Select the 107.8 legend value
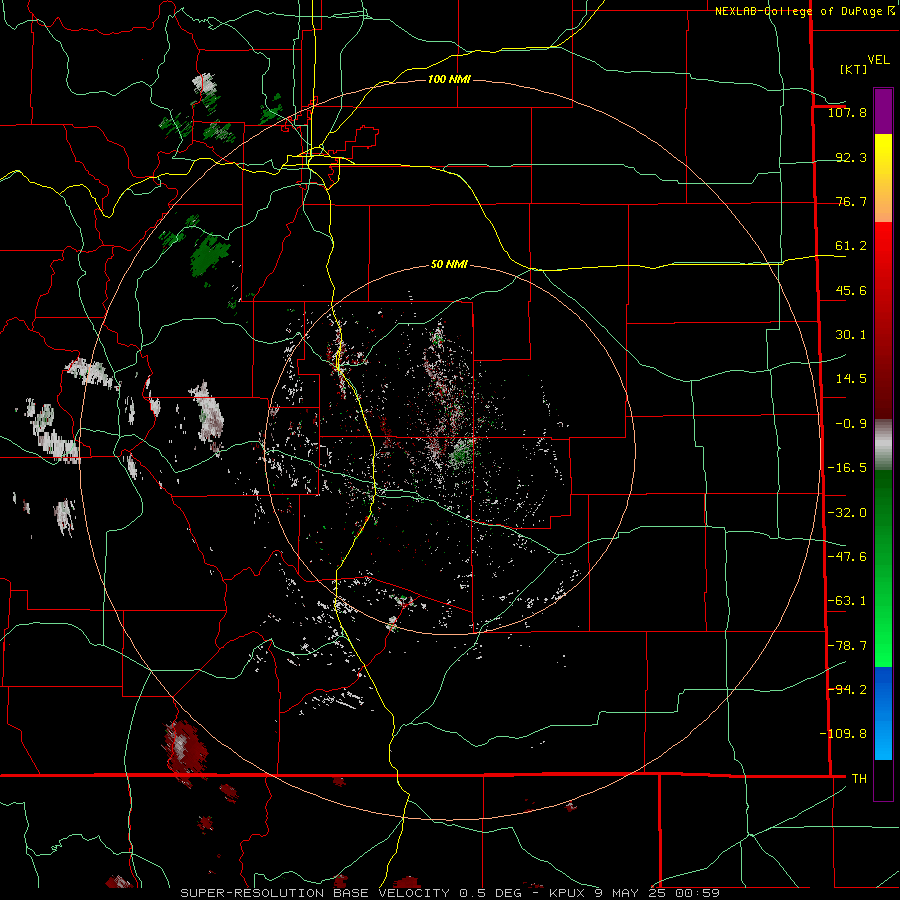 (847, 112)
